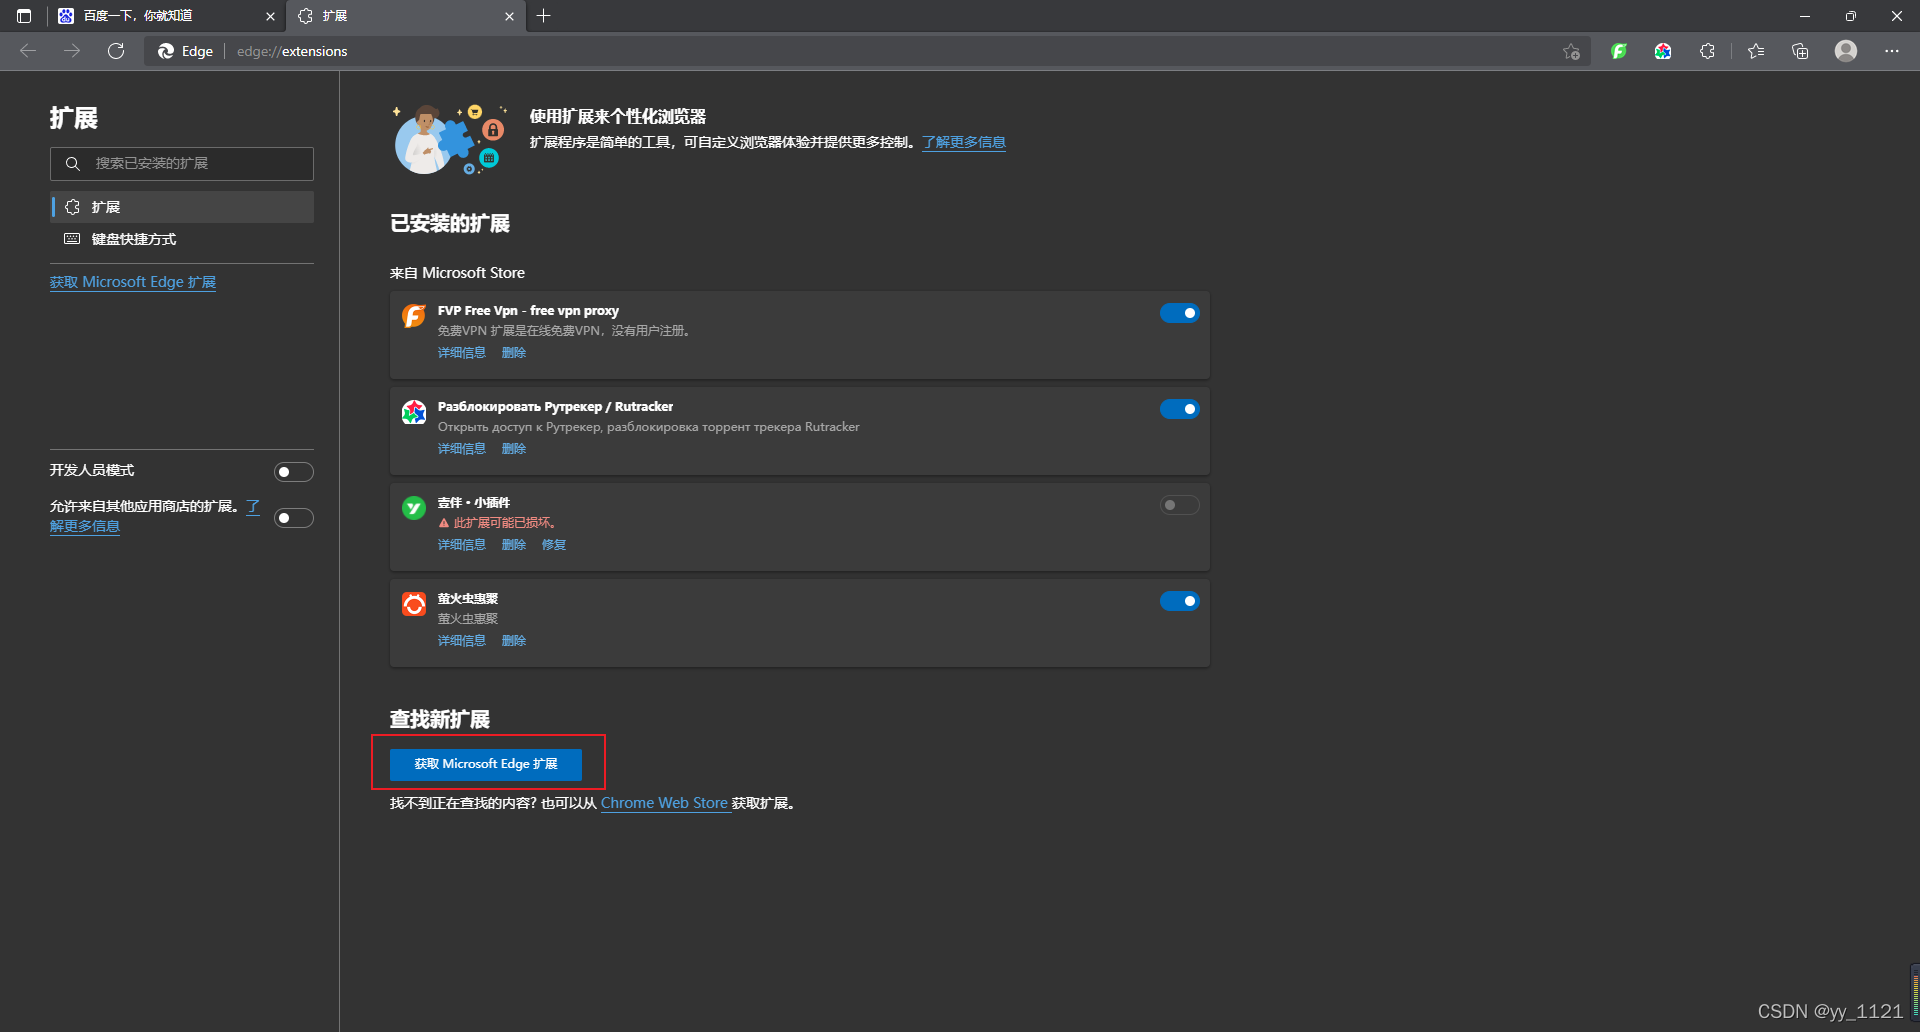Click the 来自 Microsoft Store label

tap(457, 272)
